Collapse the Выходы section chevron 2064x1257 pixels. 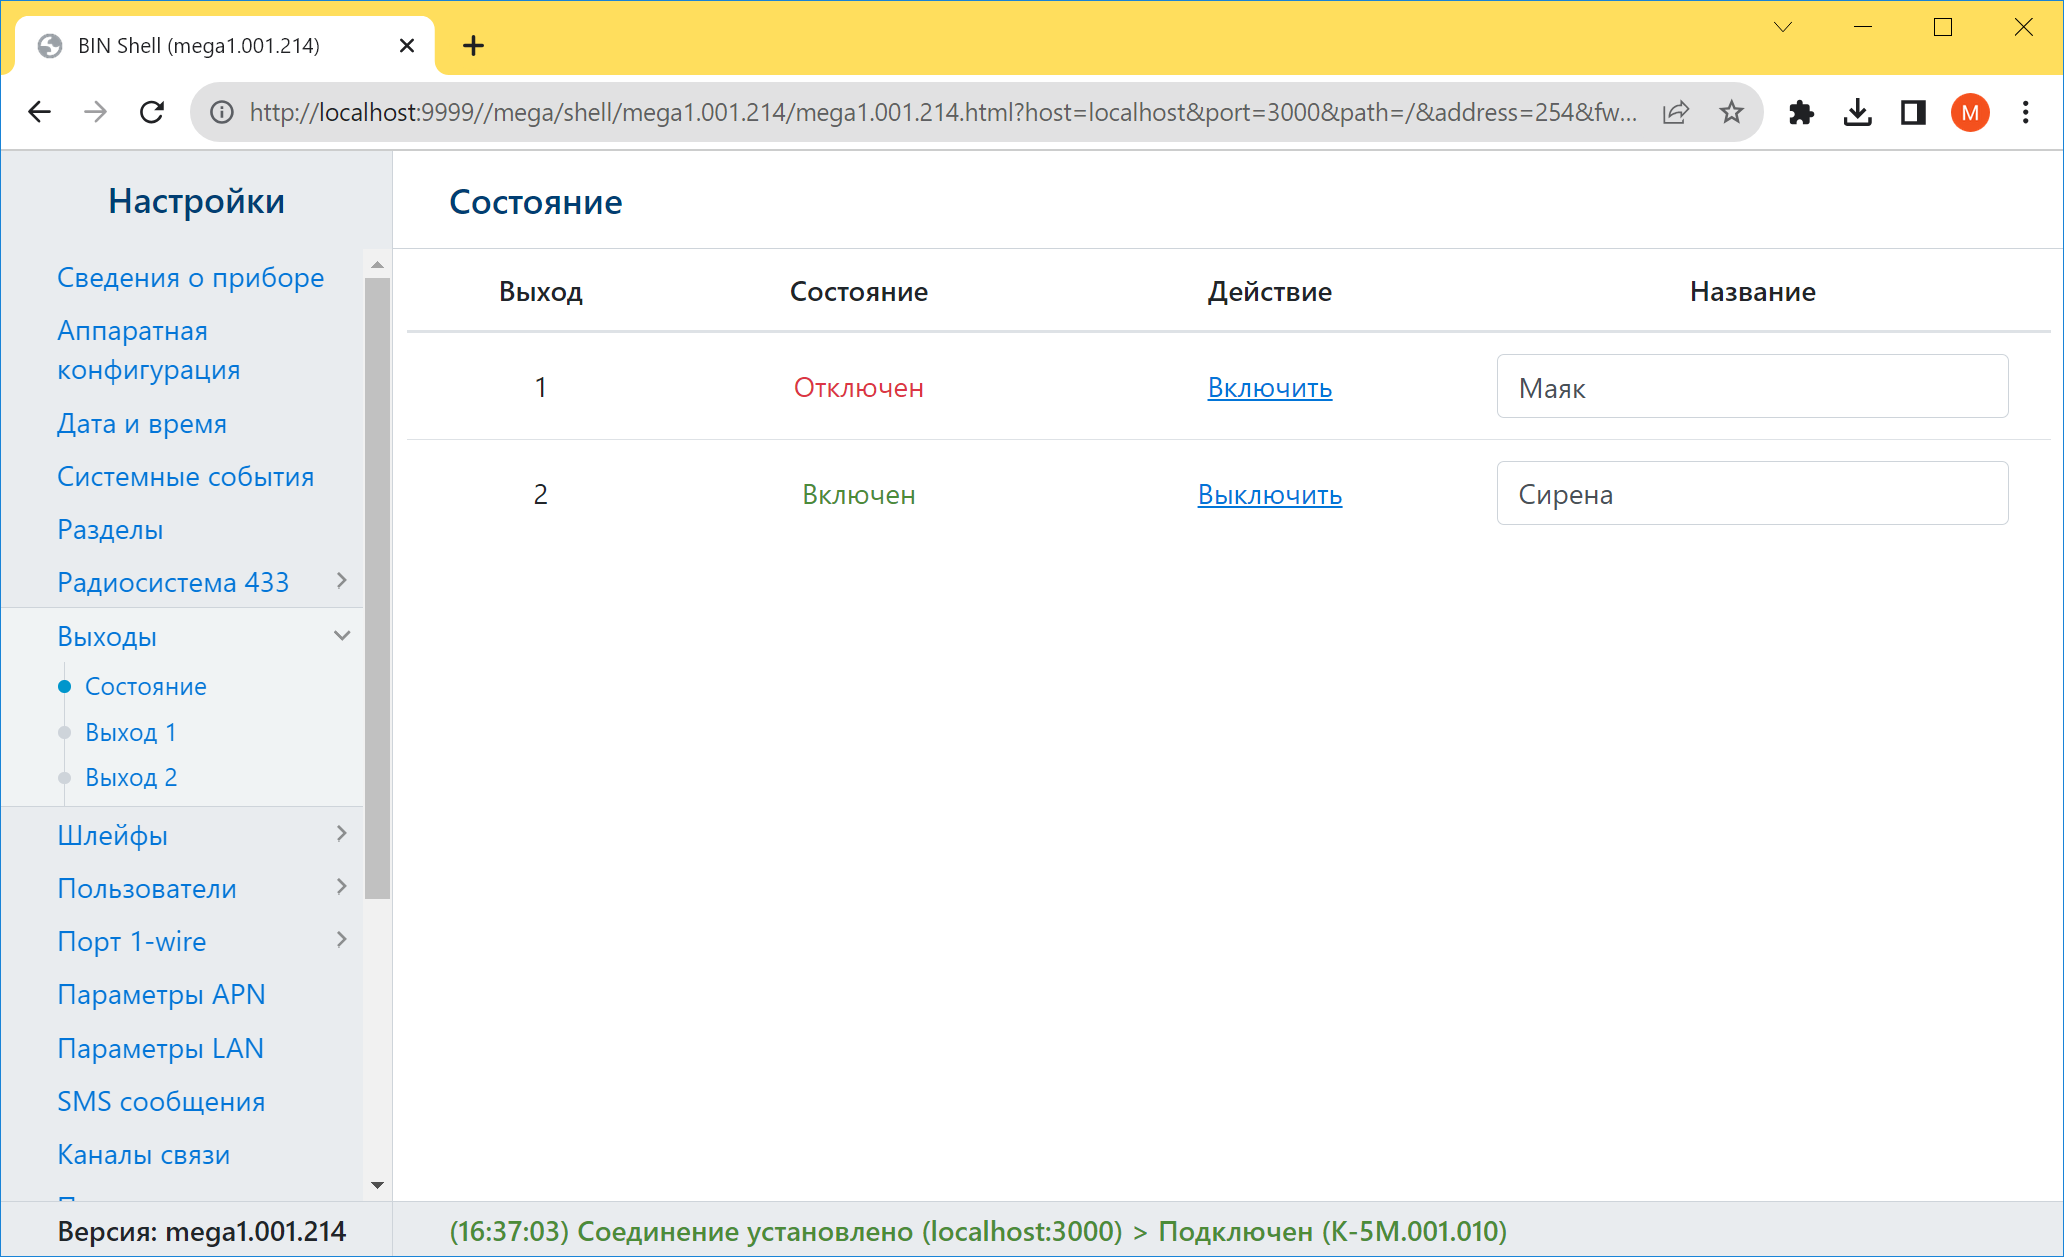341,636
